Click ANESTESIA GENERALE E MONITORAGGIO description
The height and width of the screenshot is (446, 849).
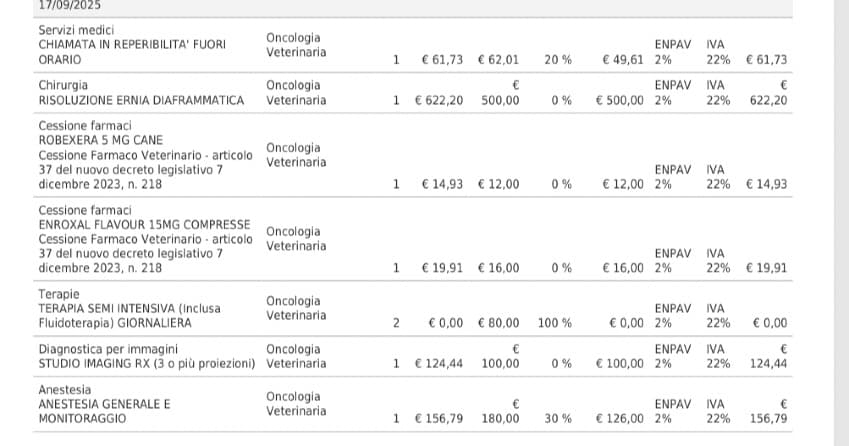[105, 411]
